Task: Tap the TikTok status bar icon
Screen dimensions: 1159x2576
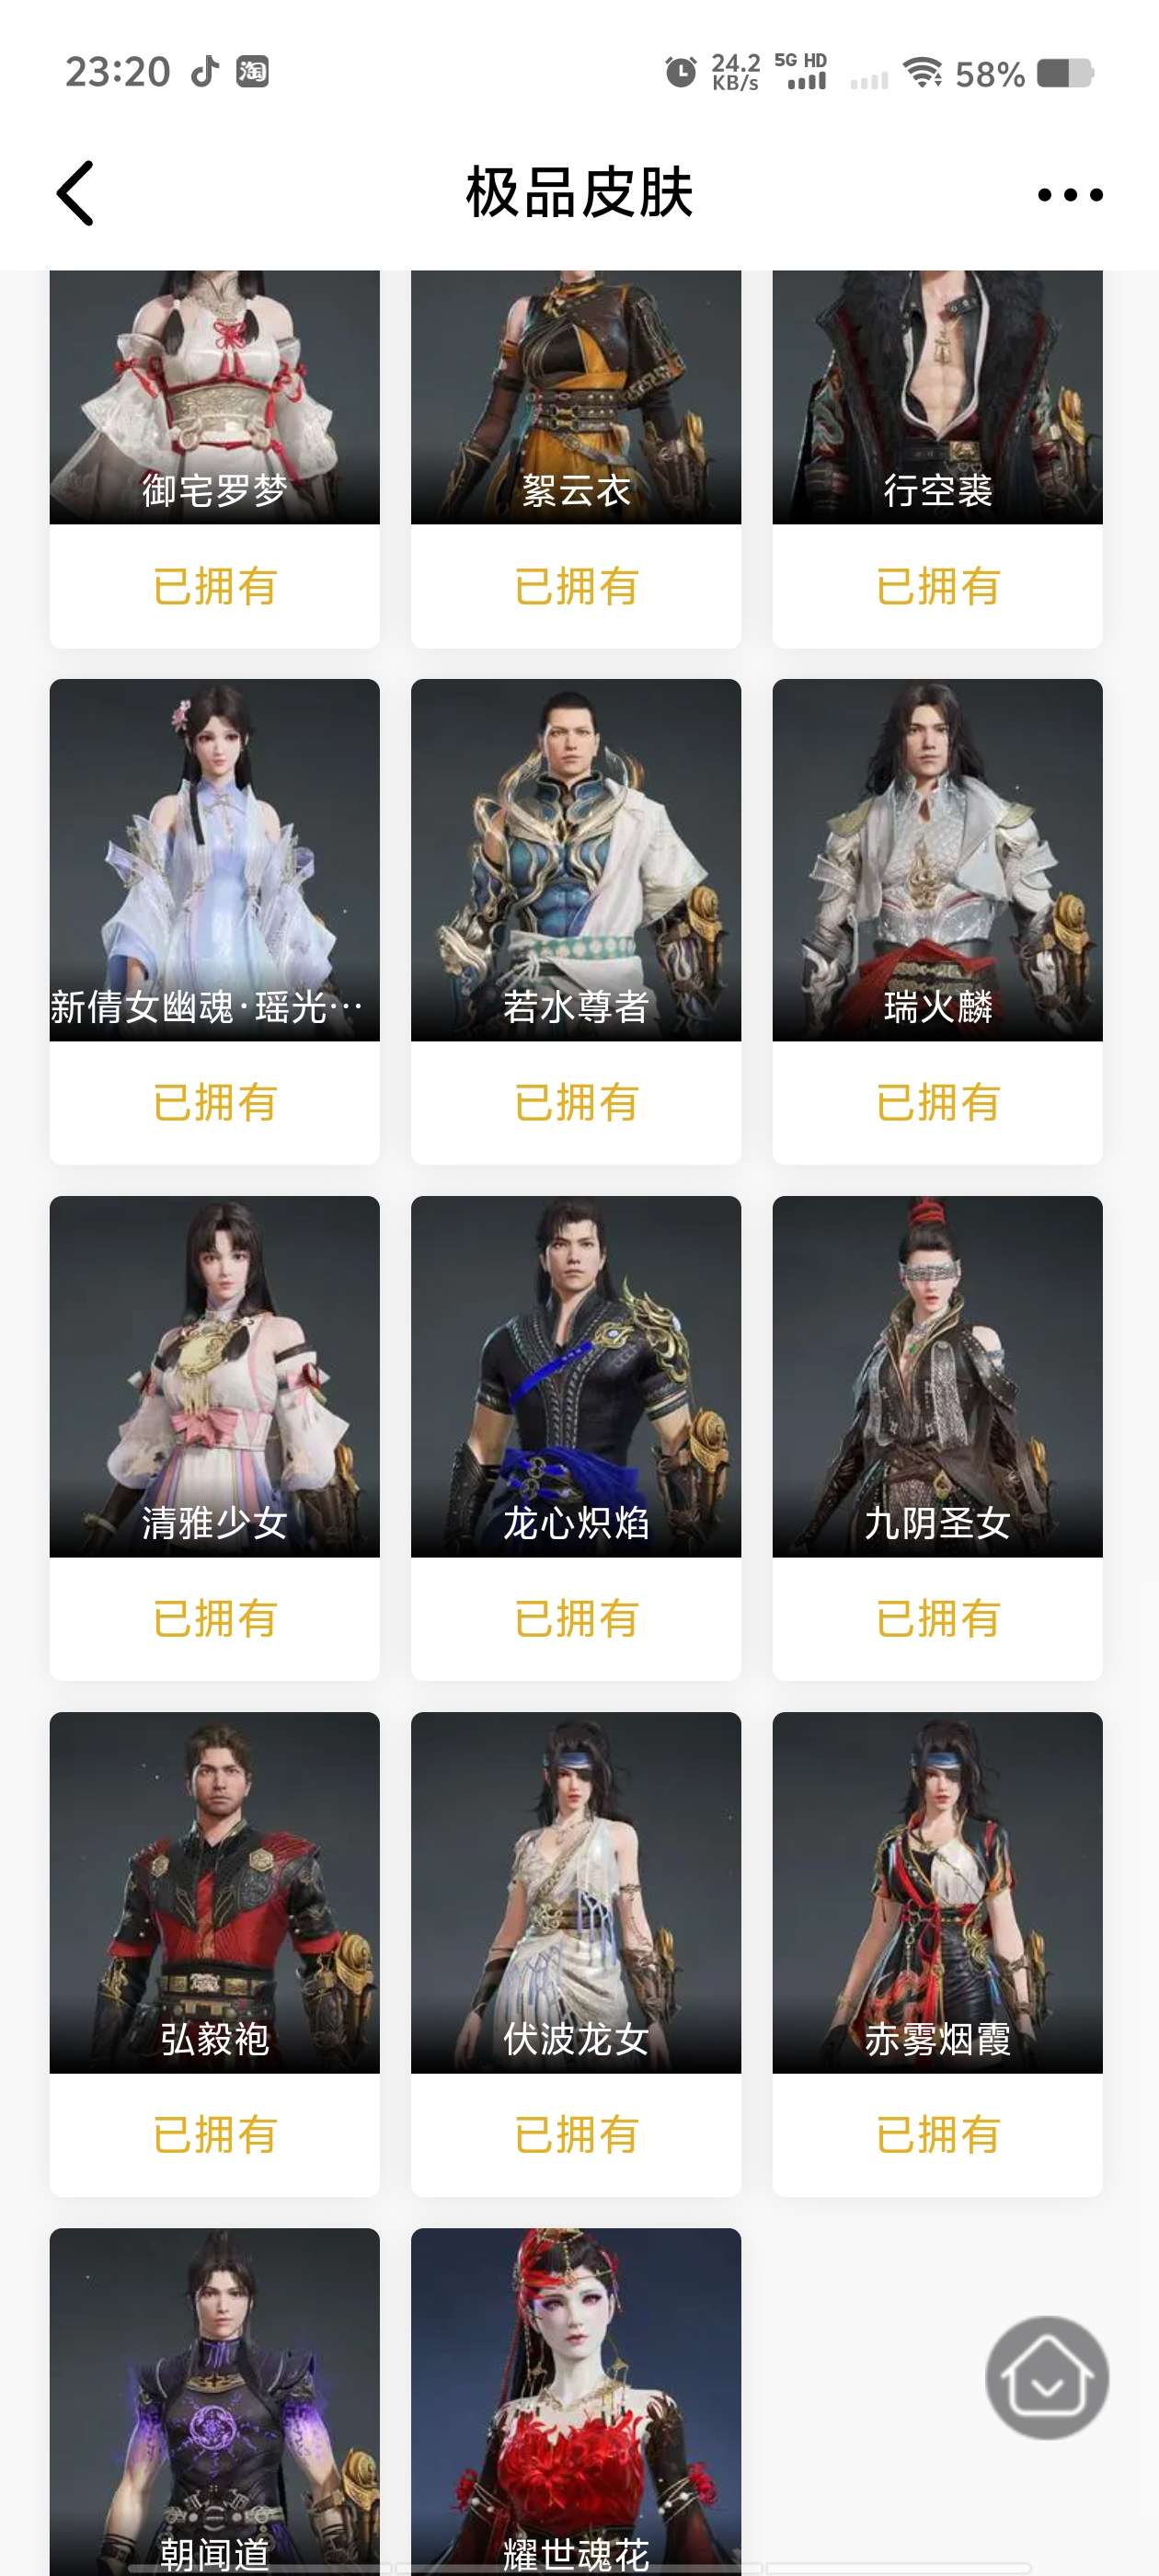Action: [205, 72]
